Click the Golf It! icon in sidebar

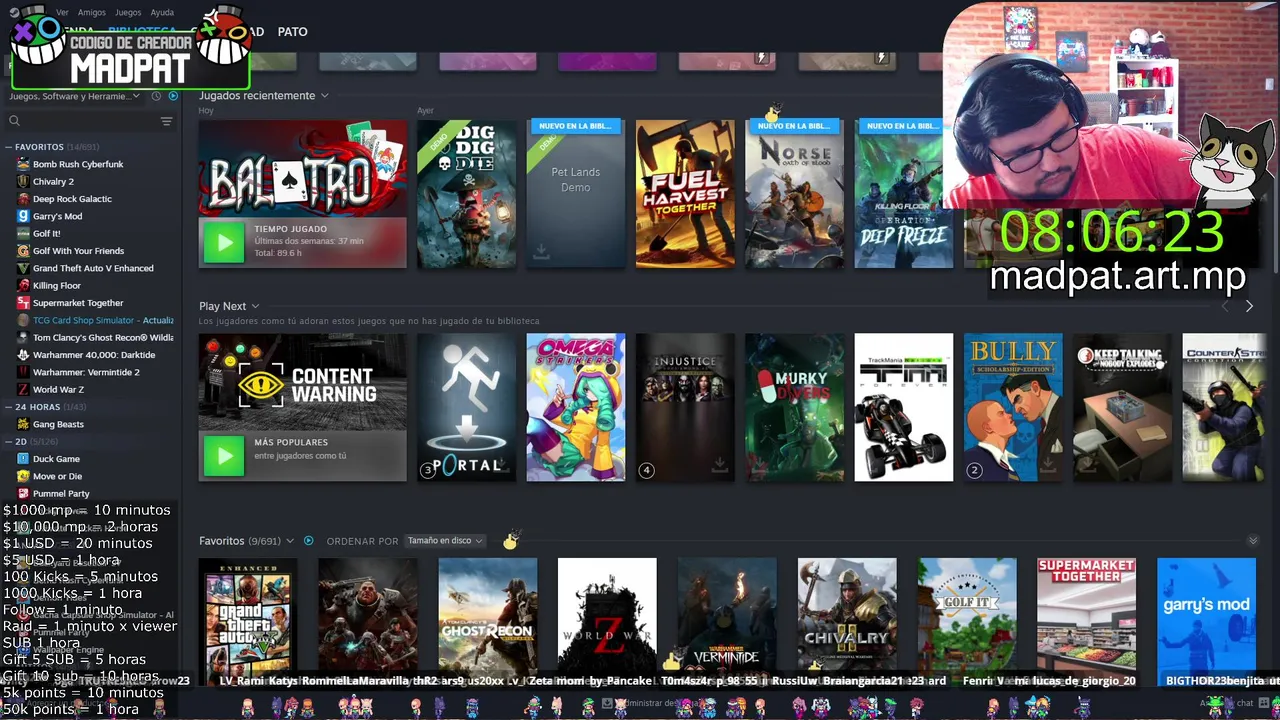click(x=23, y=233)
